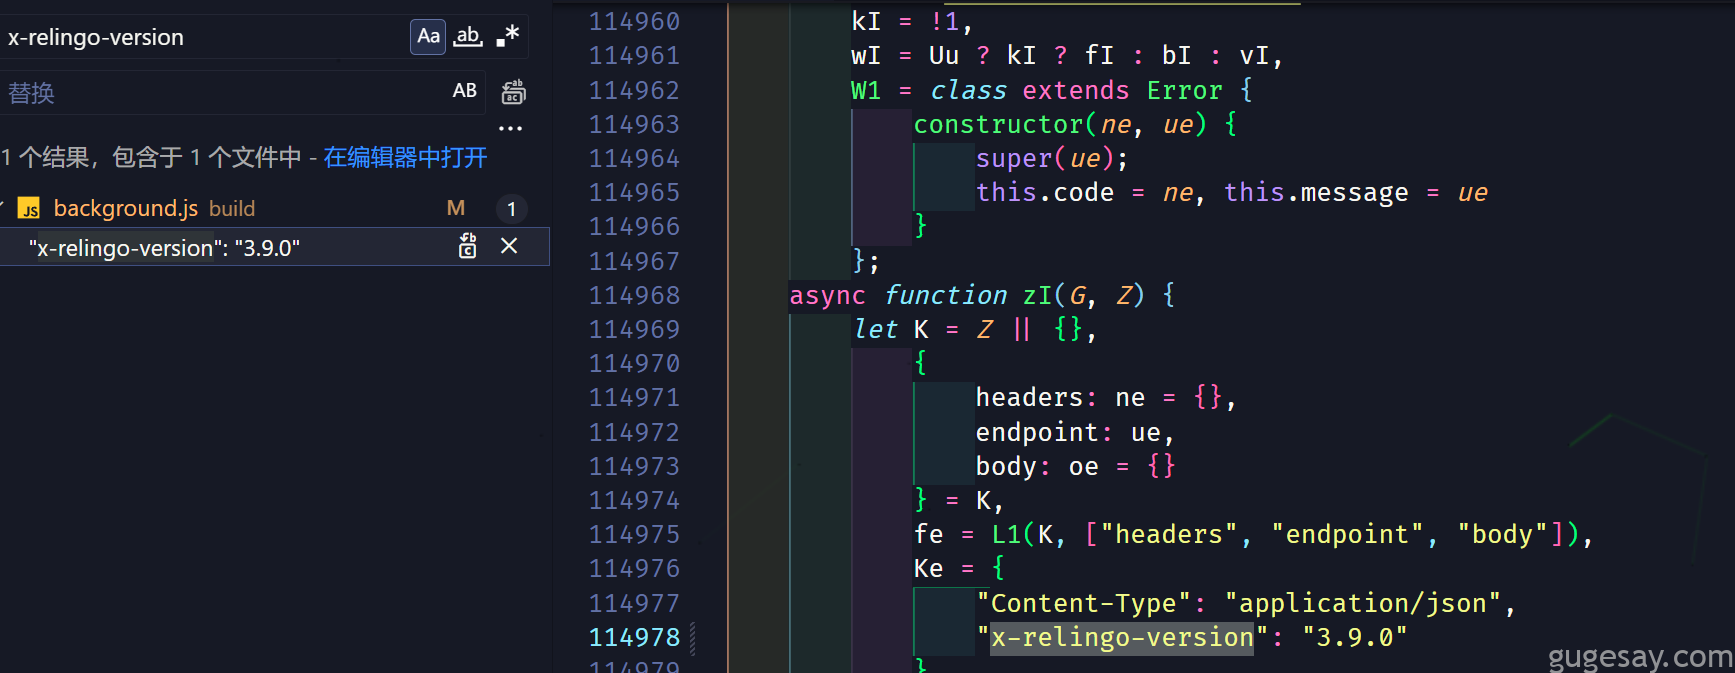
Task: Focus the x-relingo-version search input
Action: (205, 37)
